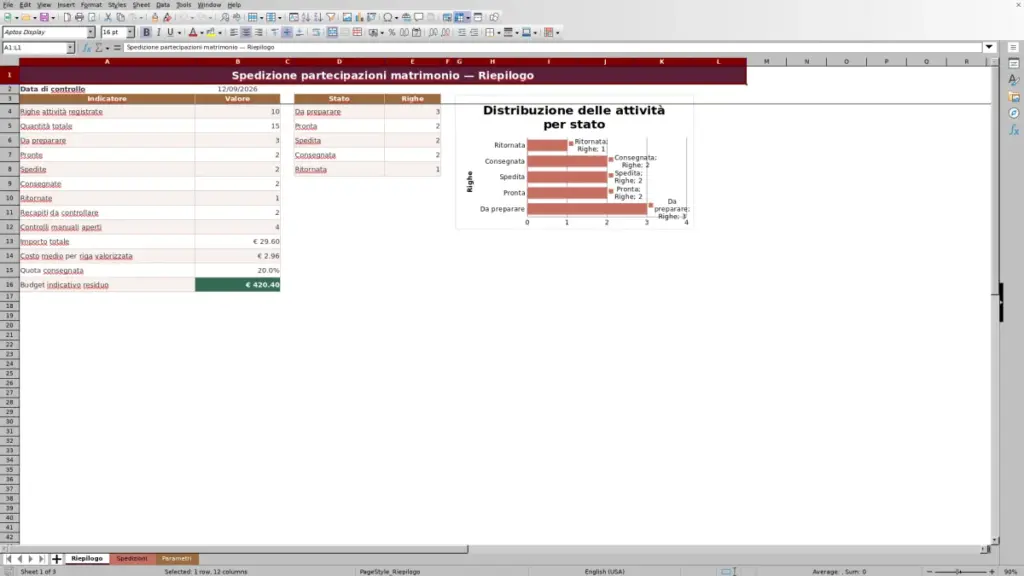Select the Cut scissors icon
1024x576 pixels.
coord(108,18)
